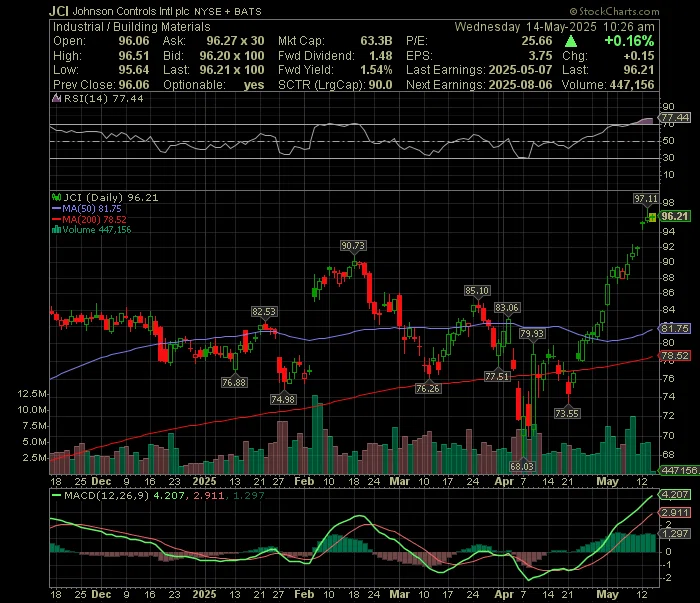Click the 447156 volume axis tag
700x603 pixels.
pos(680,470)
